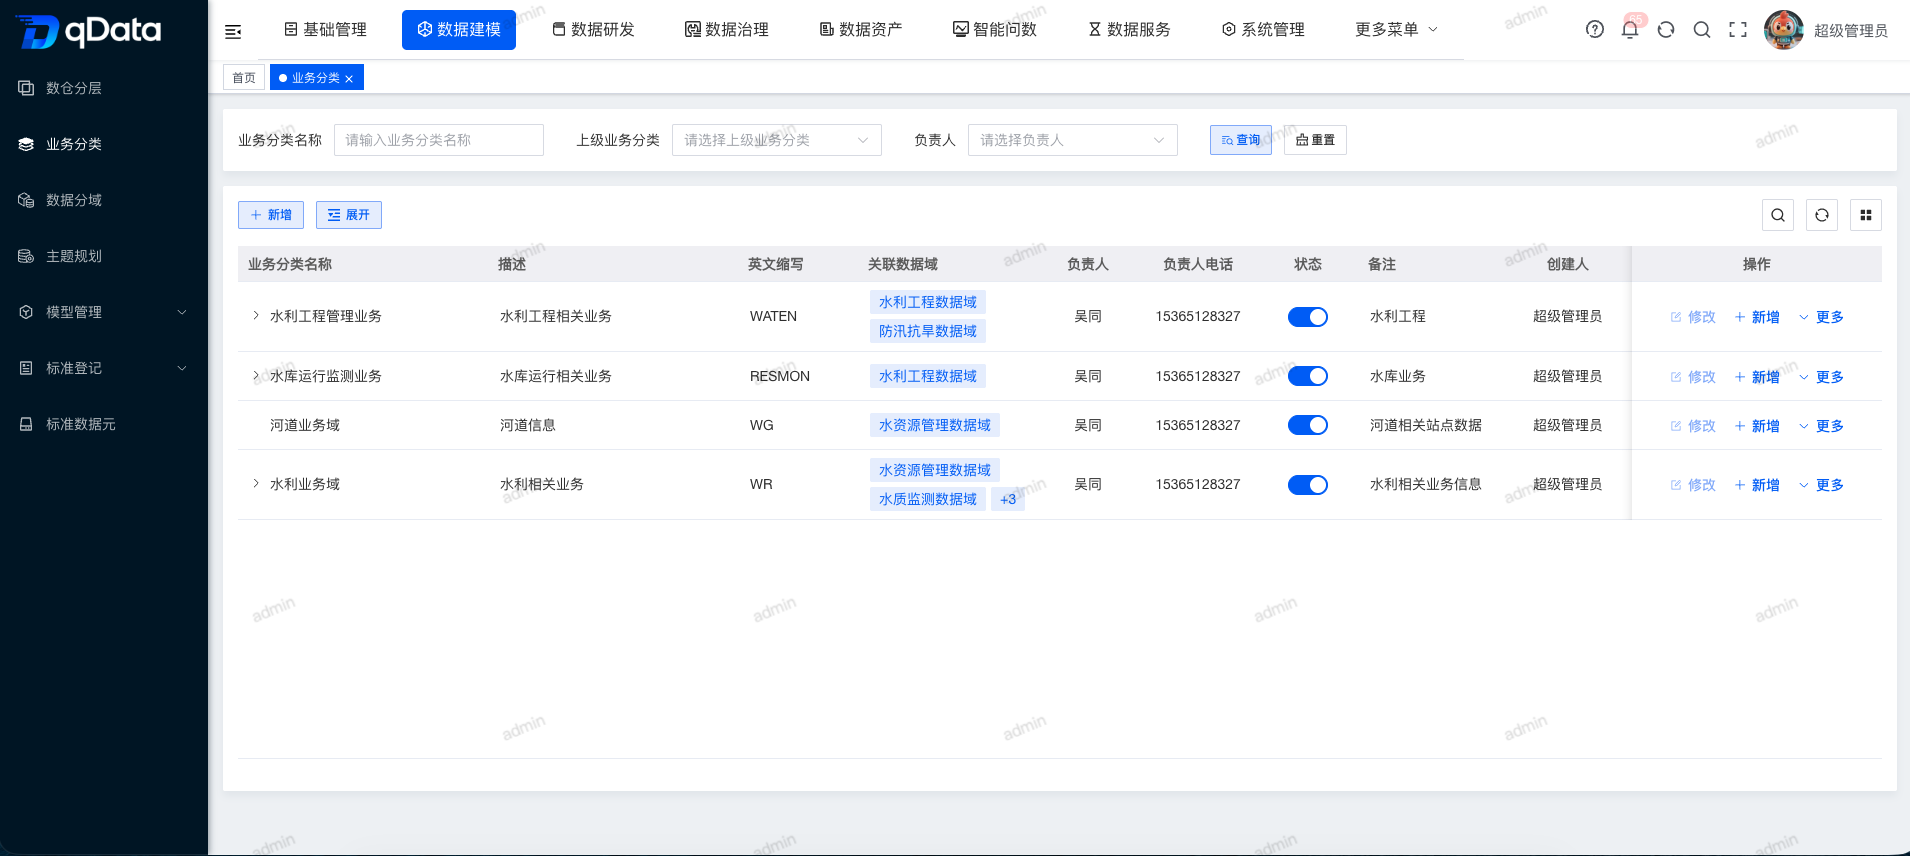This screenshot has width=1910, height=856.
Task: Toggle status switch for 水利业务域
Action: pos(1308,485)
